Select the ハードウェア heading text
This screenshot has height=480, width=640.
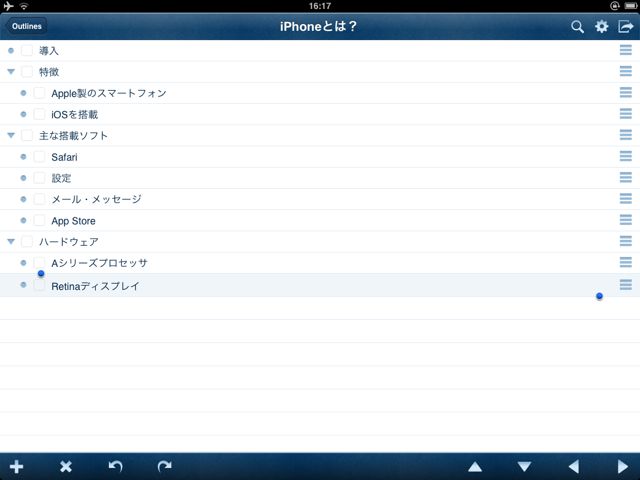[x=69, y=242]
